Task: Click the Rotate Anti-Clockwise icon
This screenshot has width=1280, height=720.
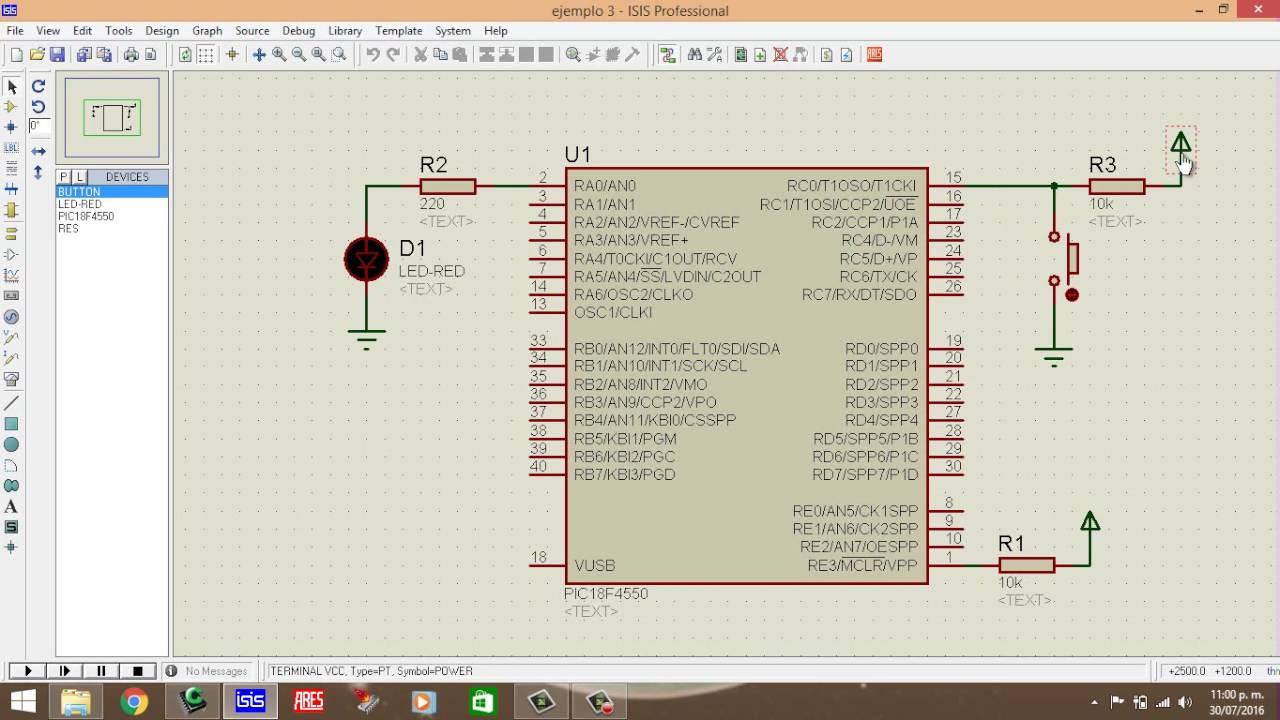Action: [x=38, y=107]
